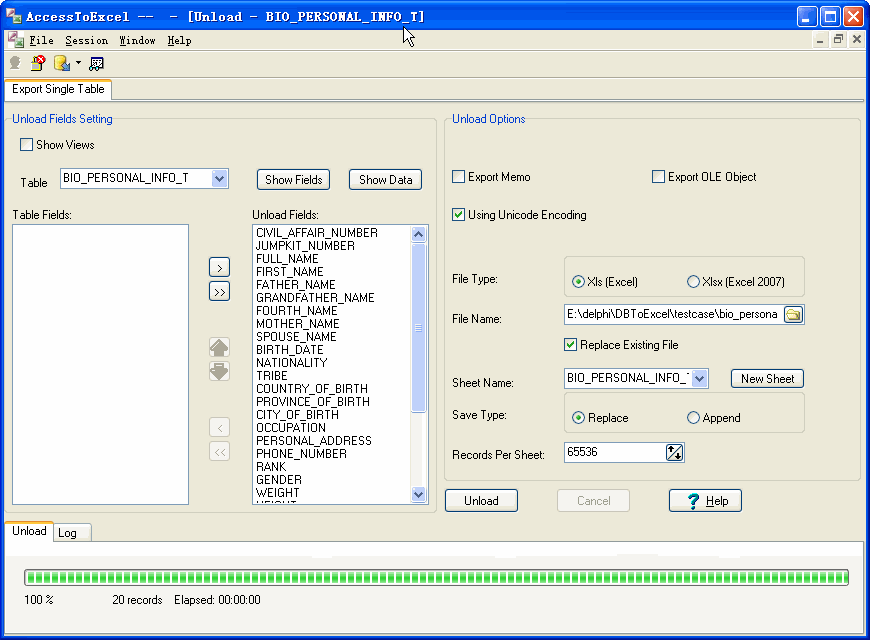Enable the Export Memo checkbox
This screenshot has width=870, height=640.
(458, 177)
